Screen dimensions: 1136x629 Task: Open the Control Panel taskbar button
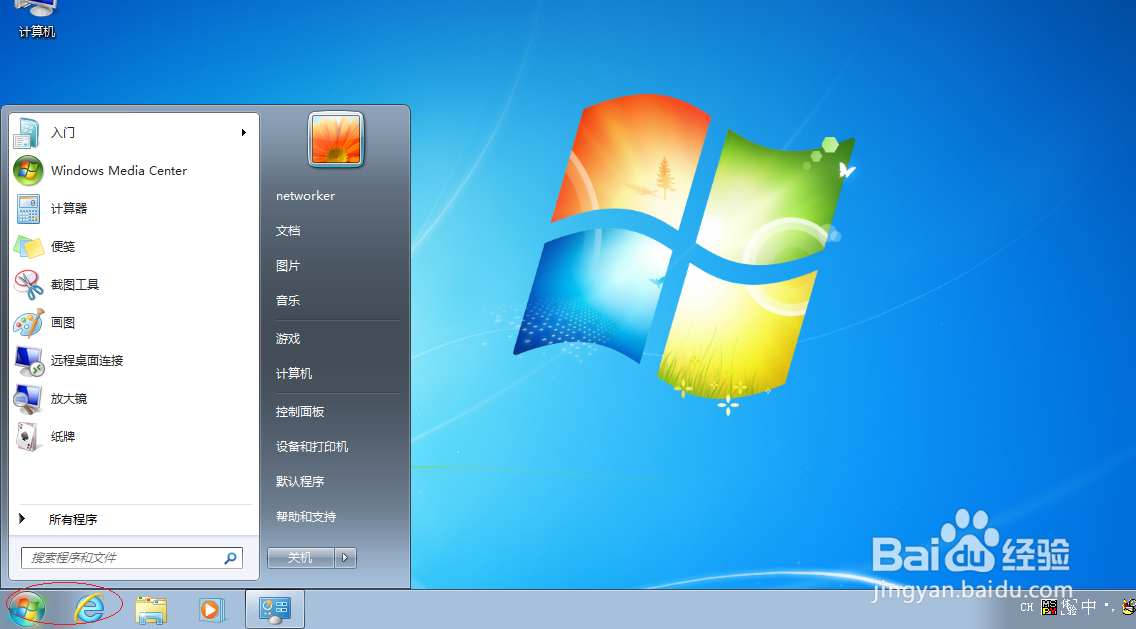[275, 609]
